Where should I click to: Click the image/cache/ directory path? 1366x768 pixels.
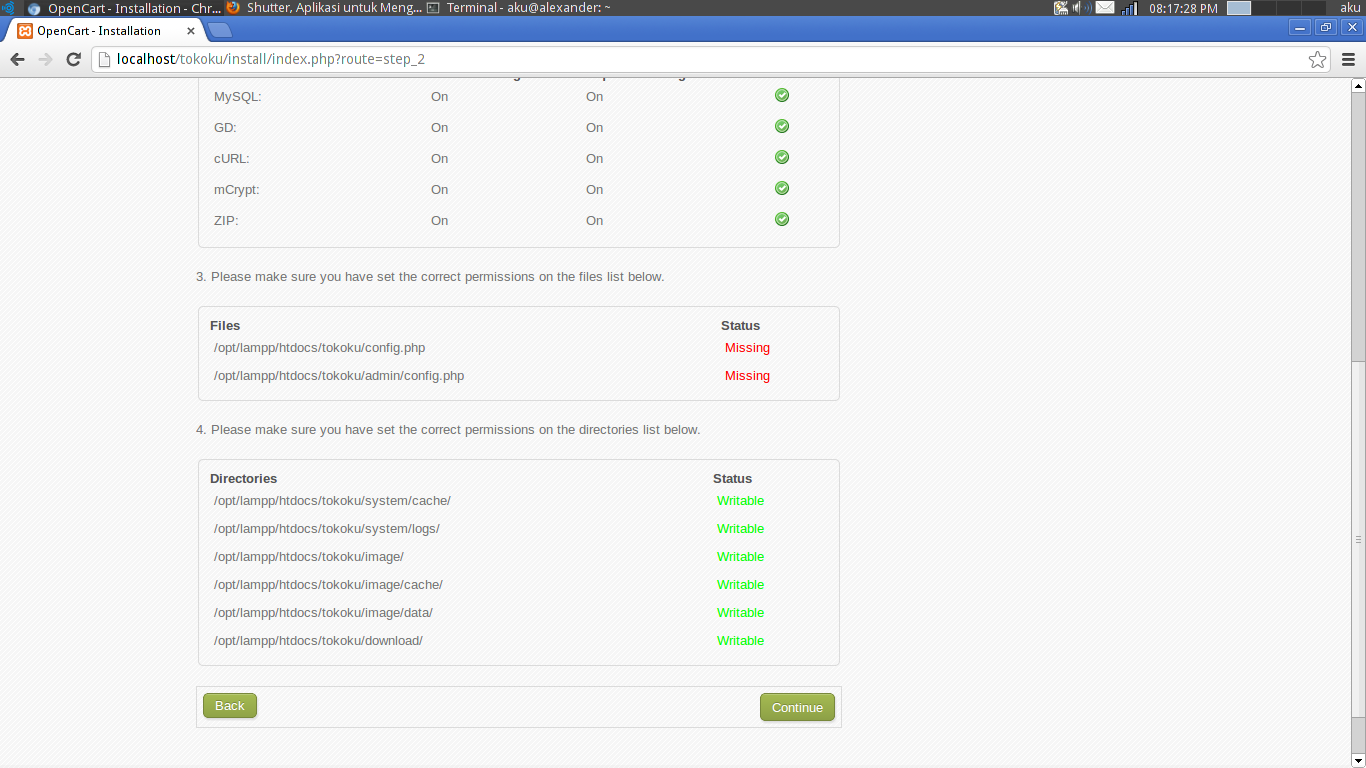(x=328, y=585)
